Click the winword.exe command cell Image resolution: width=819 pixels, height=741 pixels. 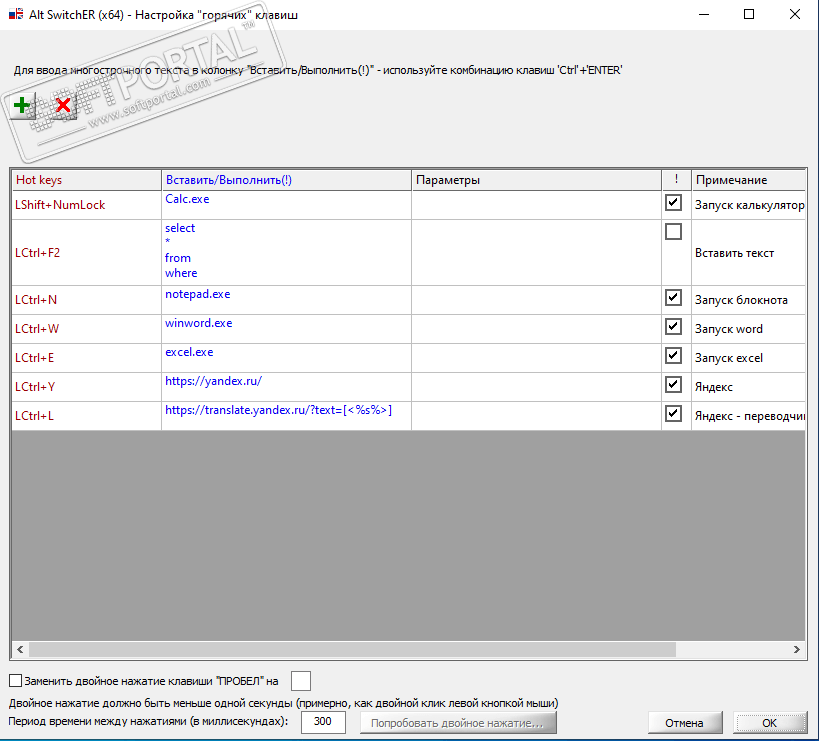click(286, 329)
